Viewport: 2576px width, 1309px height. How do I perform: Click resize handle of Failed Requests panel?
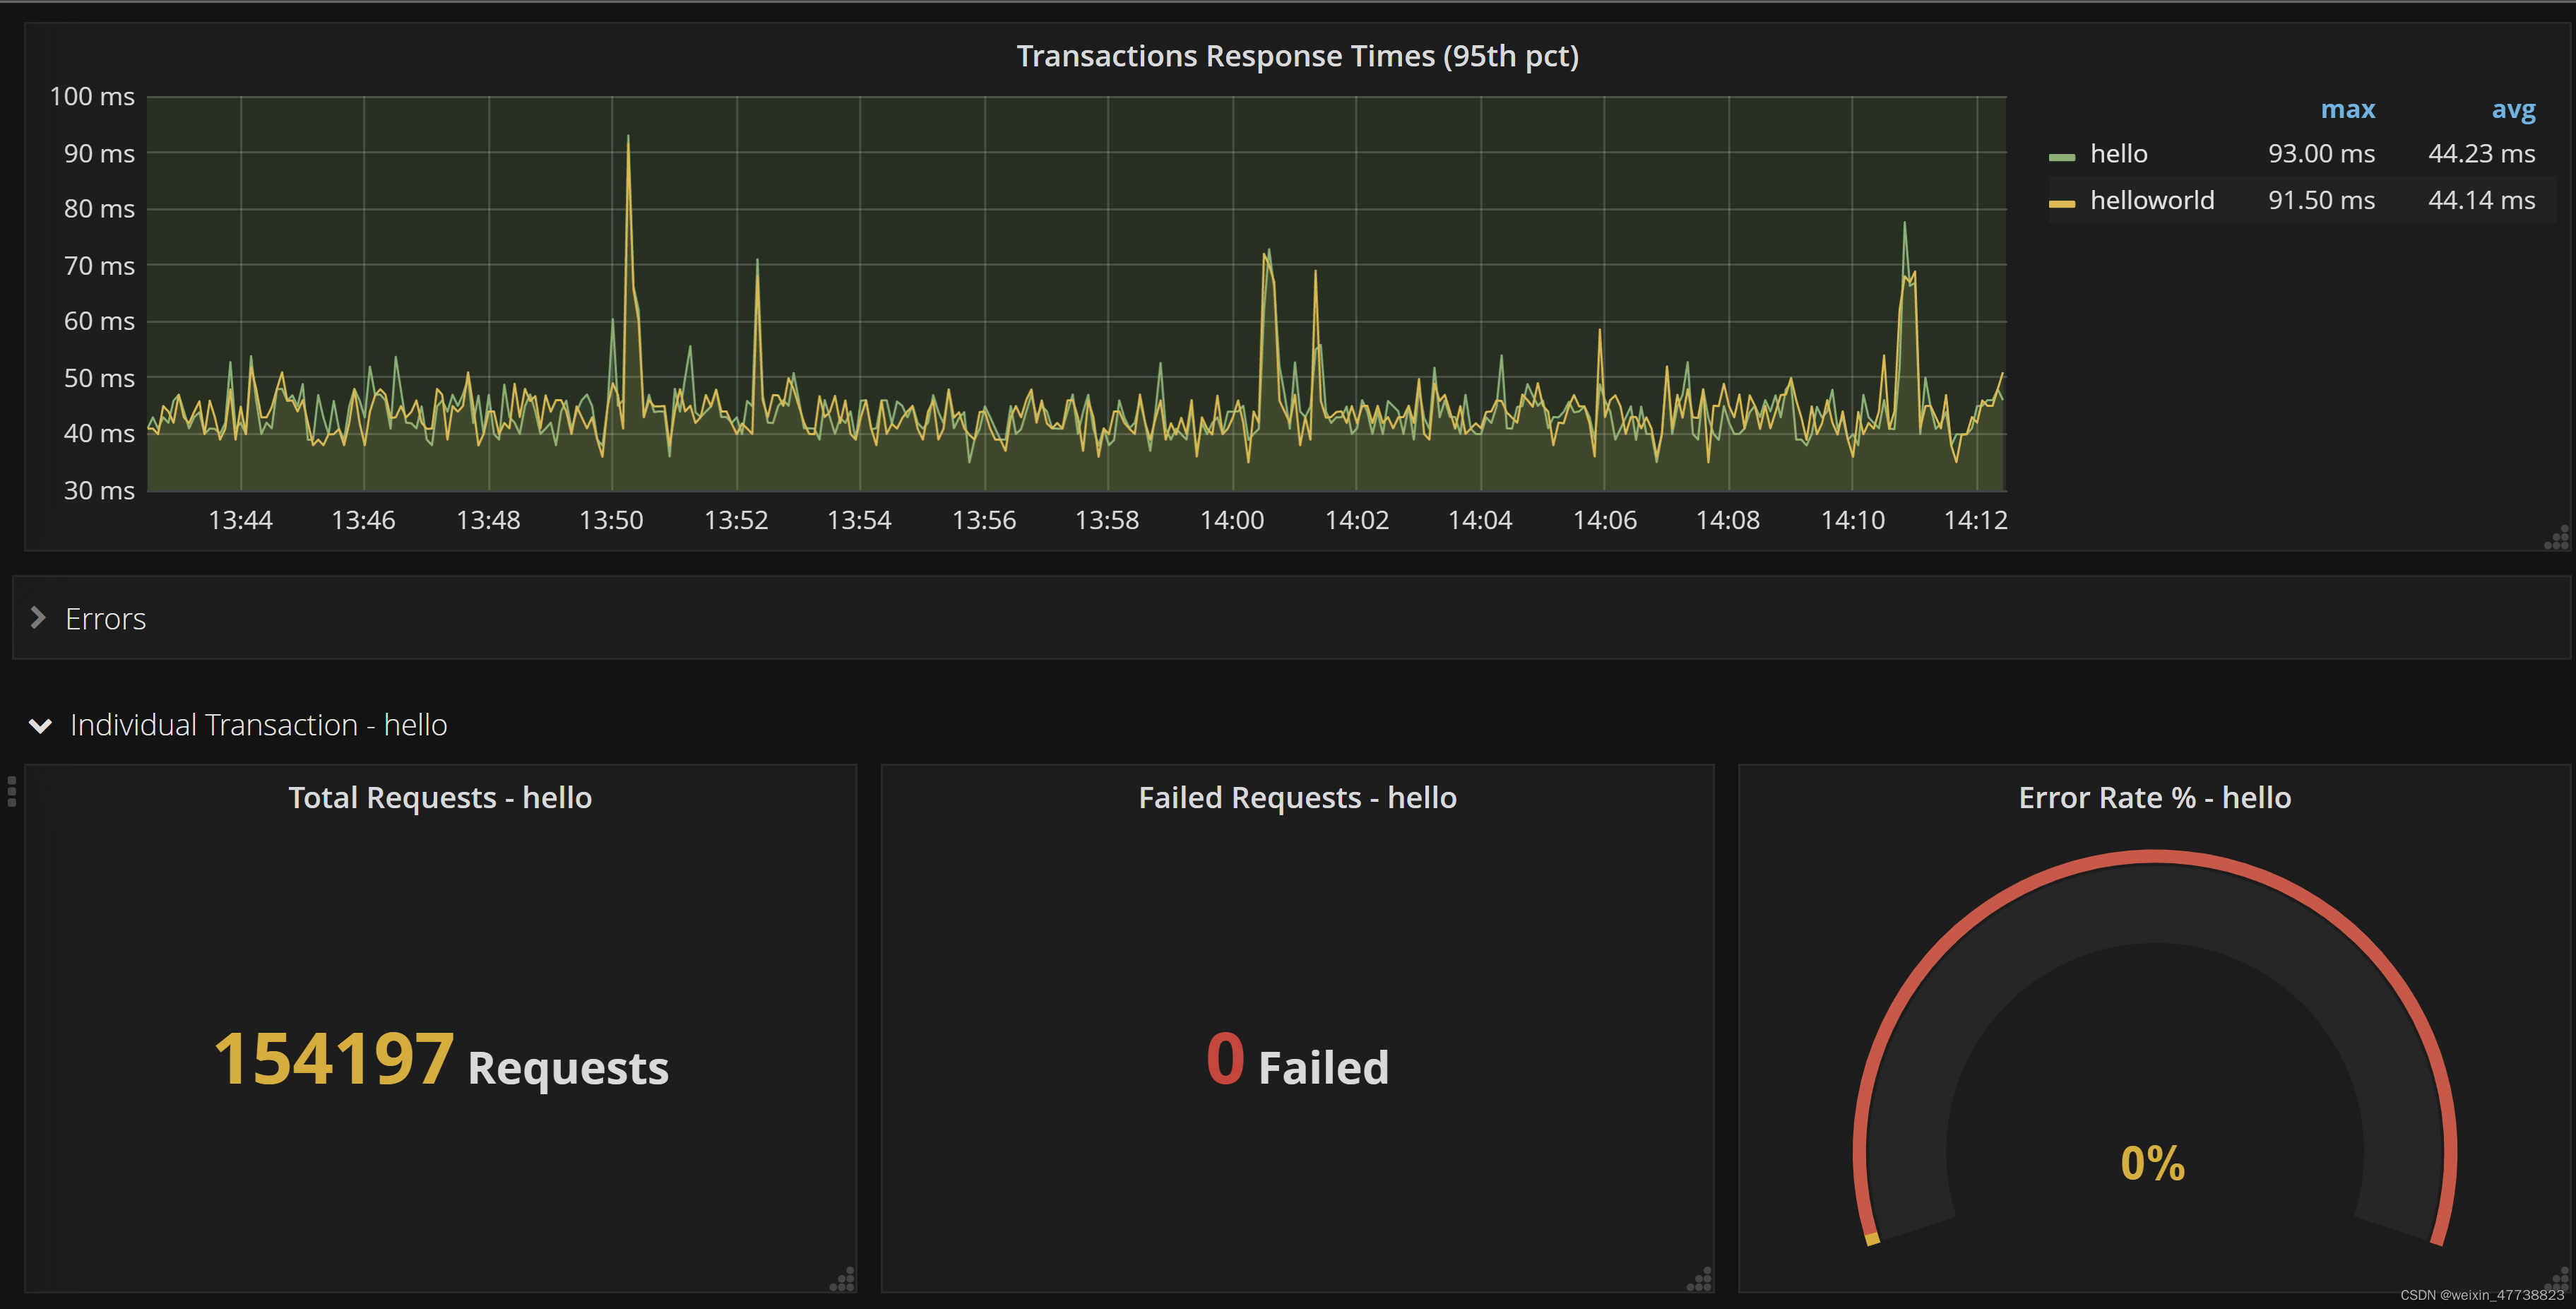tap(1700, 1279)
